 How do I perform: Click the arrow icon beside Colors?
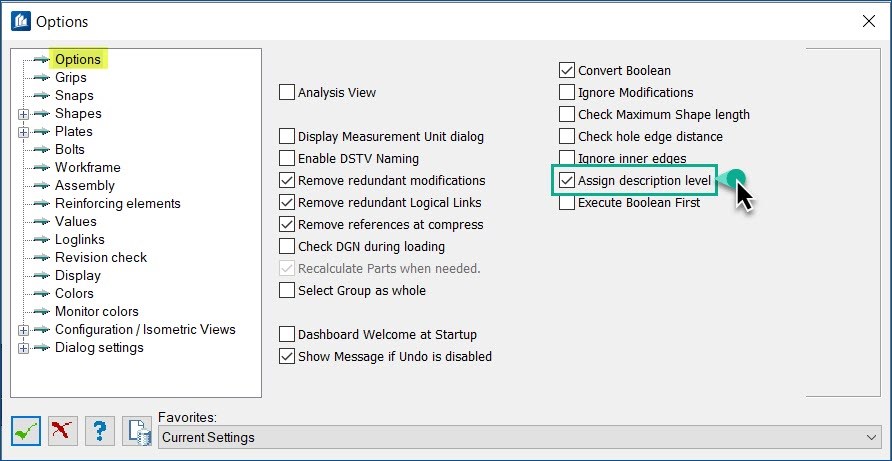click(42, 294)
